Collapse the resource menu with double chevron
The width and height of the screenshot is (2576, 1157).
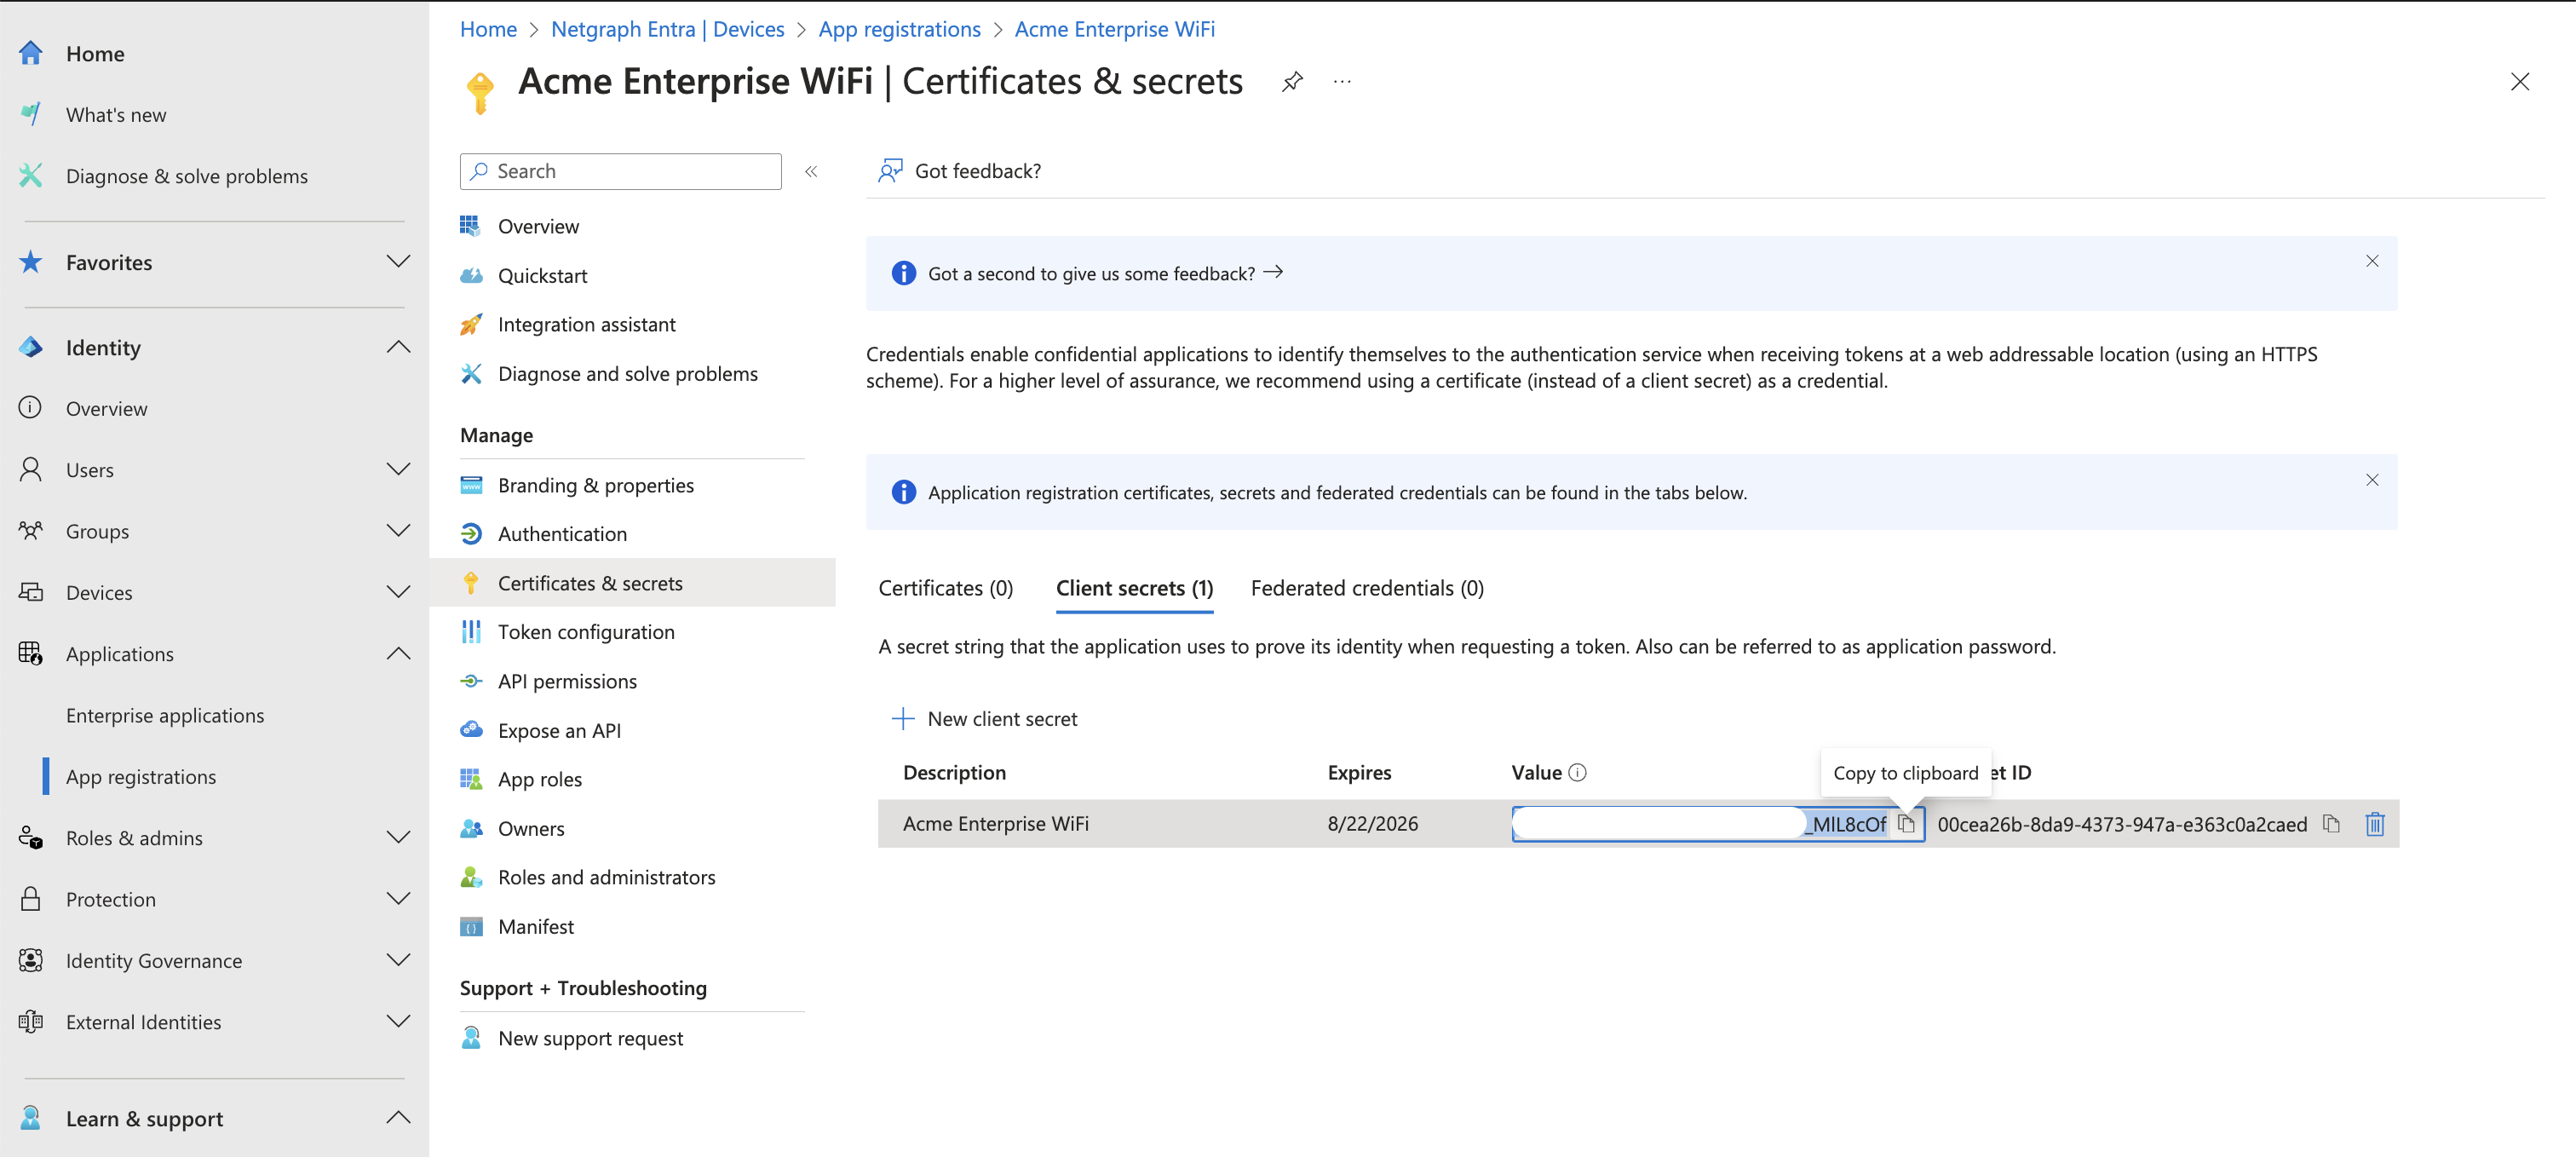point(811,171)
